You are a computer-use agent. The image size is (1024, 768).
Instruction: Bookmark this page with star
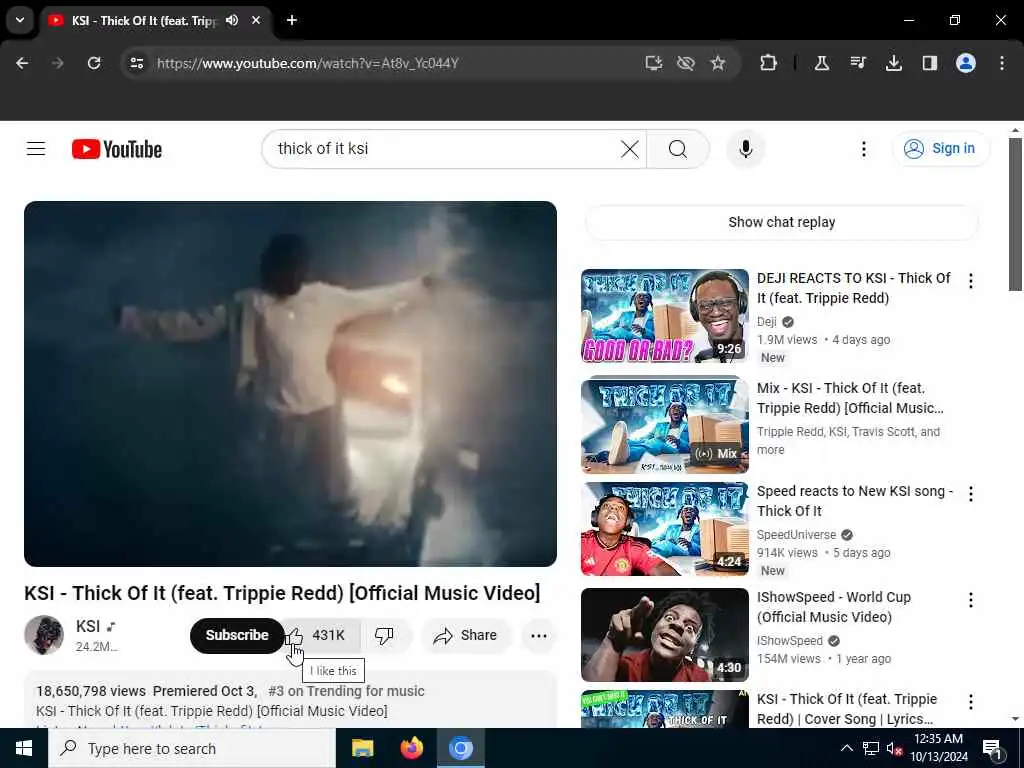coord(718,63)
